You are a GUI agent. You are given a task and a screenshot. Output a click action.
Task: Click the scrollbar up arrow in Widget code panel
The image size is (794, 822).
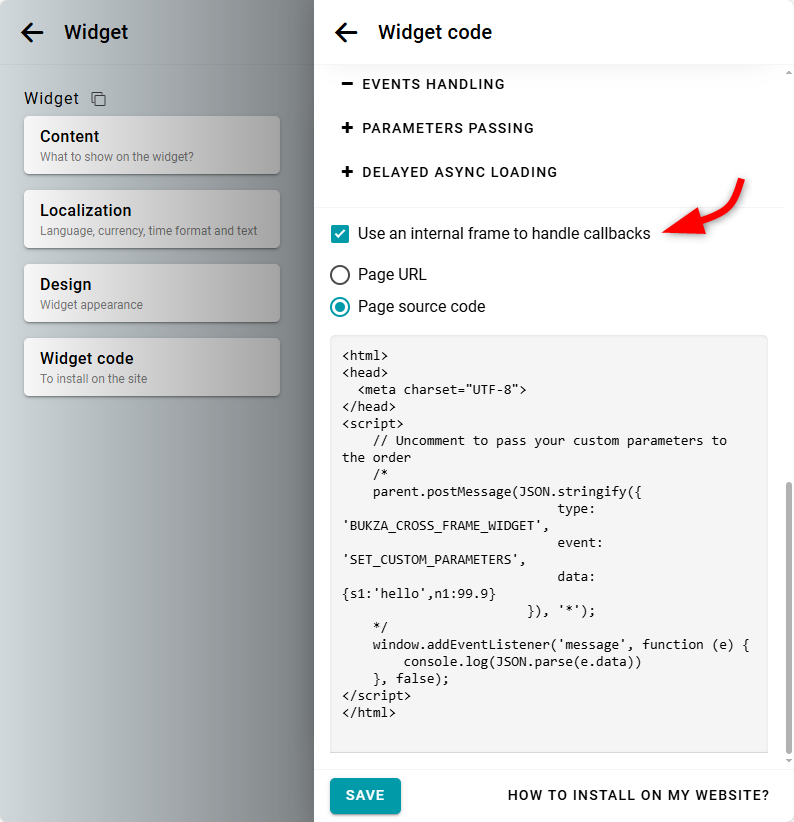coord(788,75)
